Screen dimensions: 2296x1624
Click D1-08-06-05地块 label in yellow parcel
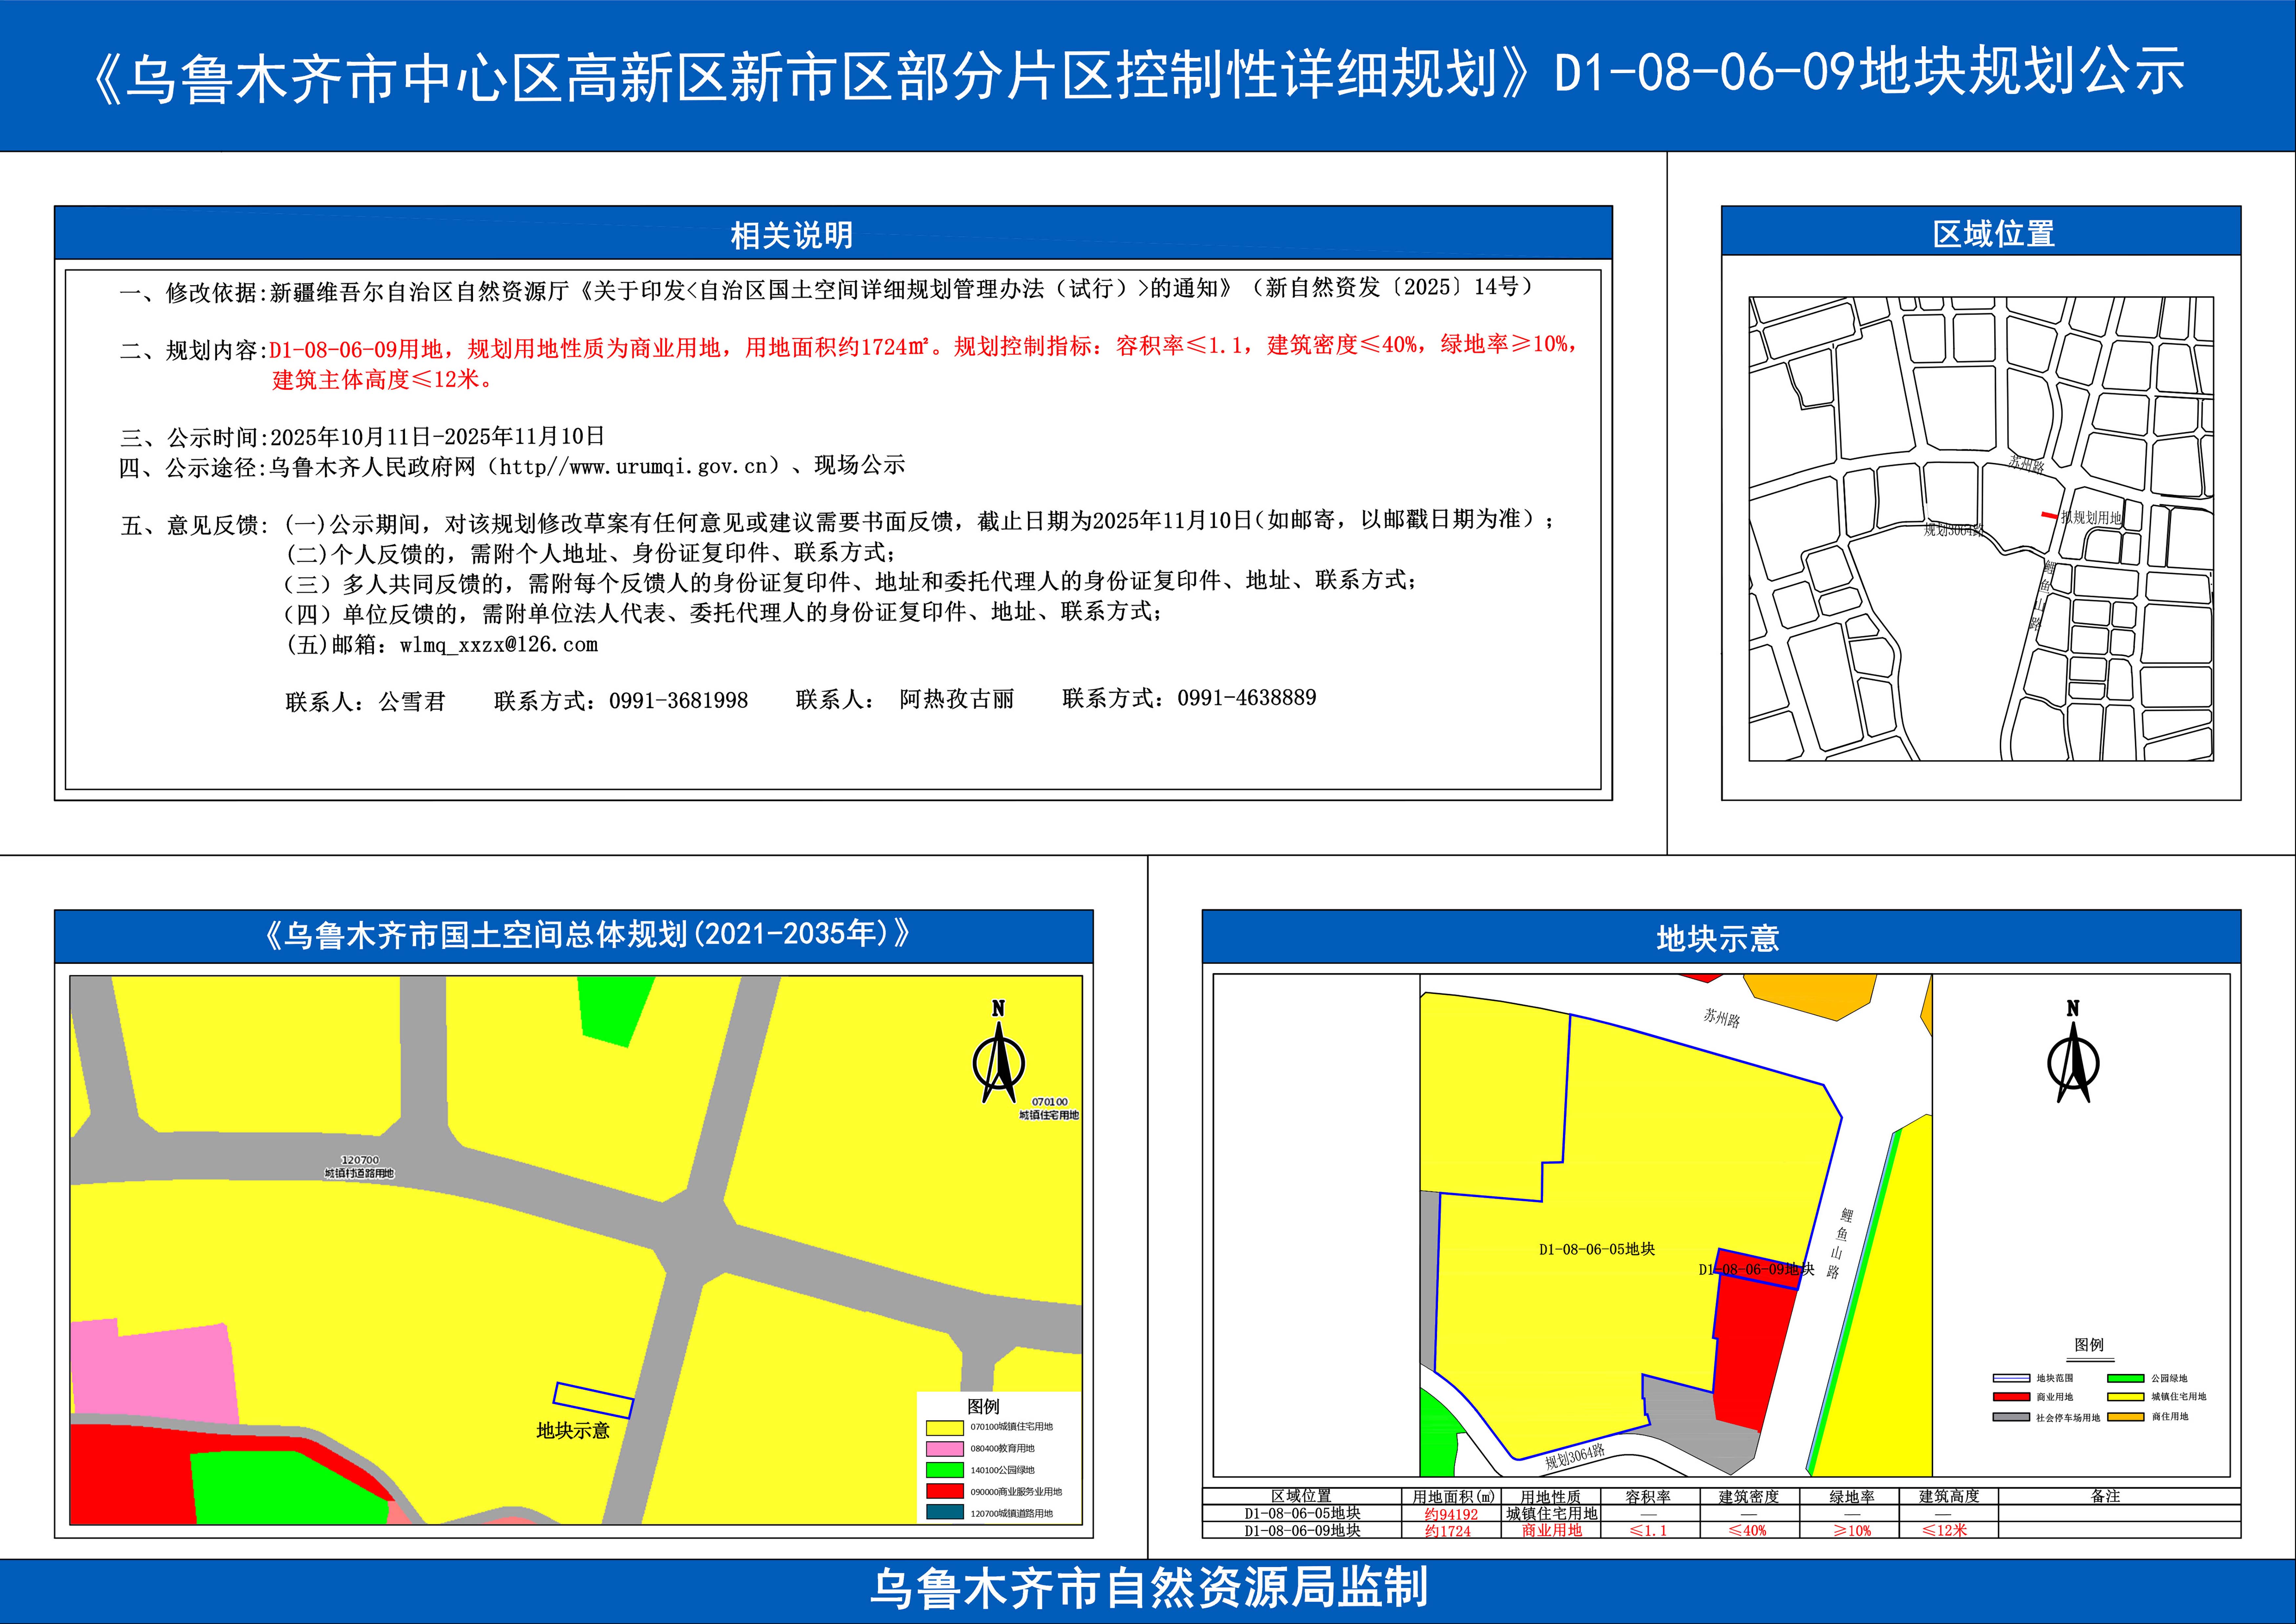(x=1597, y=1249)
